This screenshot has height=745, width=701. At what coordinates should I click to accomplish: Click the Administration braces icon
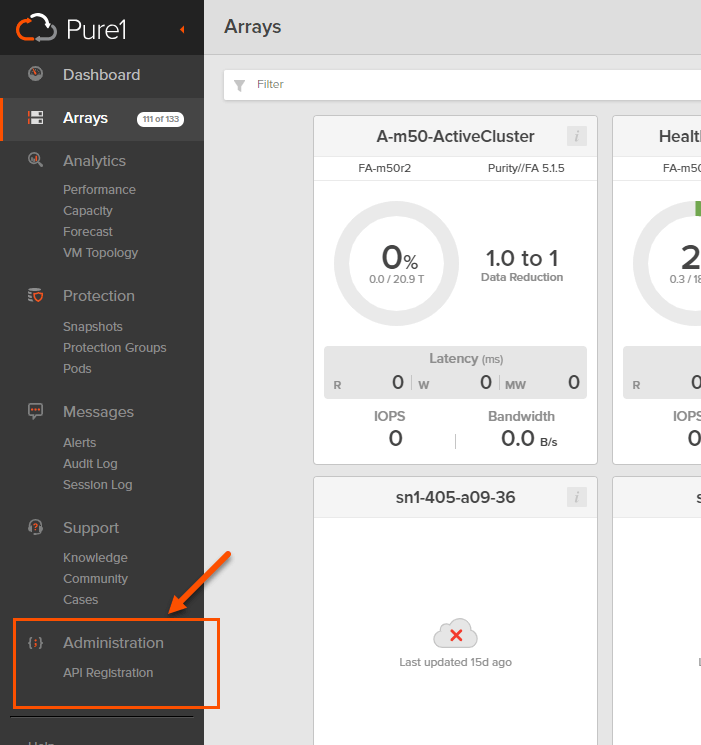35,643
